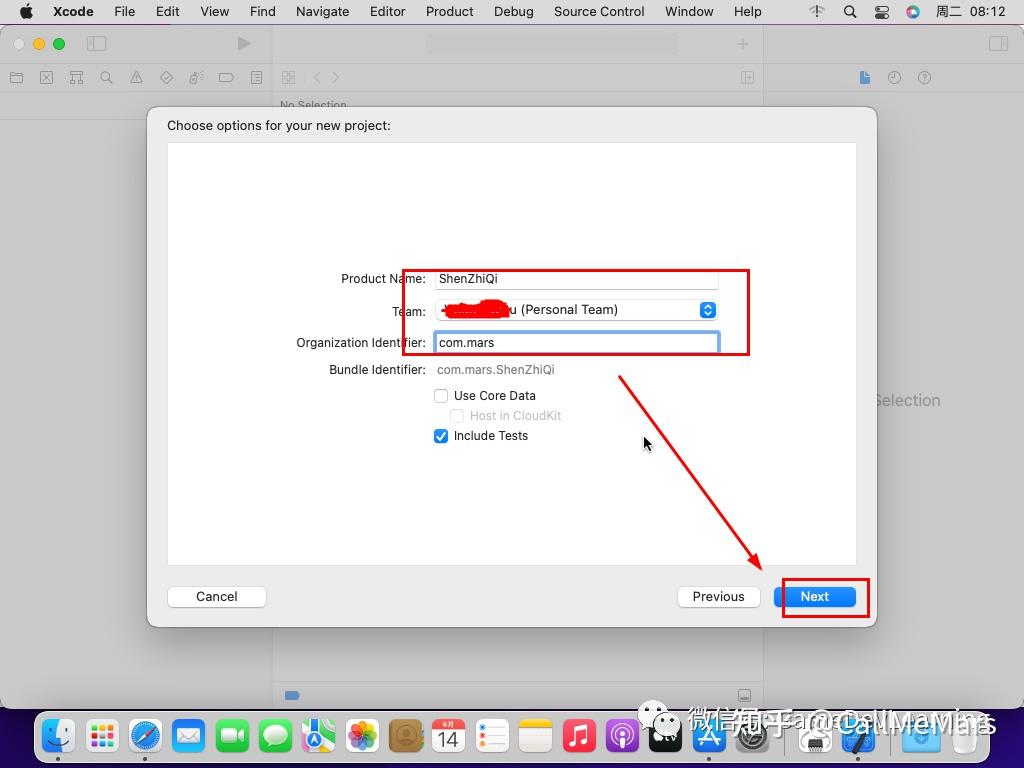1024x768 pixels.
Task: Open Photos from the Dock
Action: [362, 736]
